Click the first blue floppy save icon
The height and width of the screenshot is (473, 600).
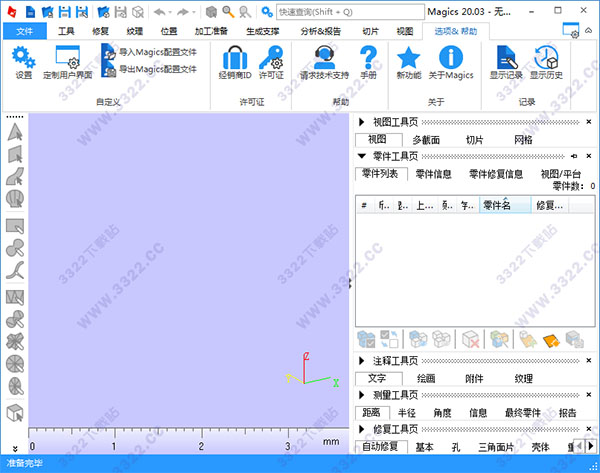(65, 12)
